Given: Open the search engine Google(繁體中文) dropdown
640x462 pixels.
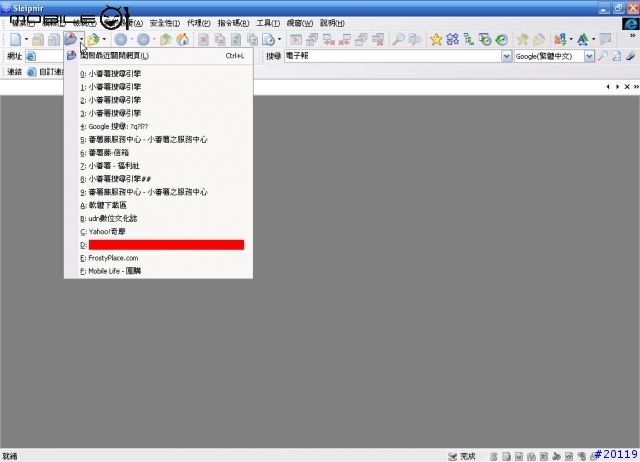Looking at the screenshot, I should (589, 56).
